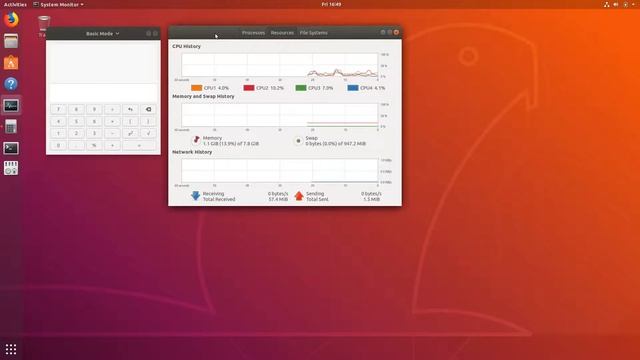
Task: Click the calculator 9 key
Action: (x=94, y=109)
